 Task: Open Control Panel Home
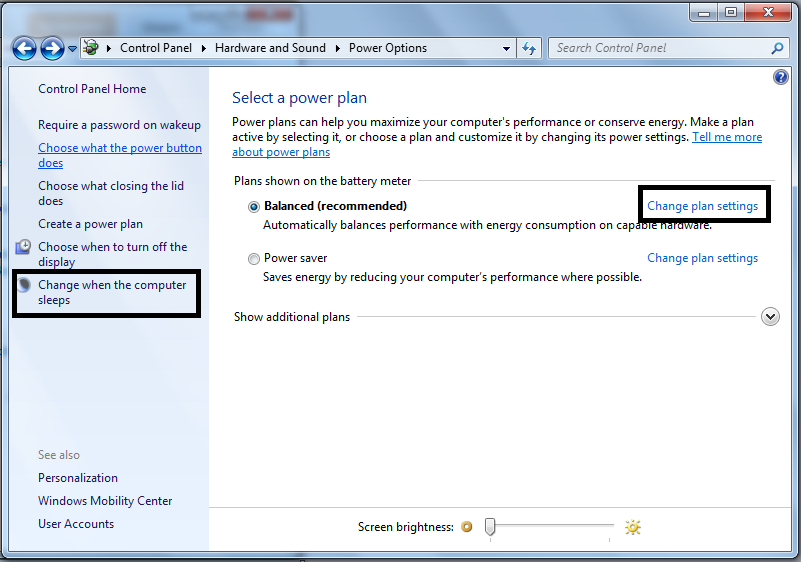coord(92,89)
